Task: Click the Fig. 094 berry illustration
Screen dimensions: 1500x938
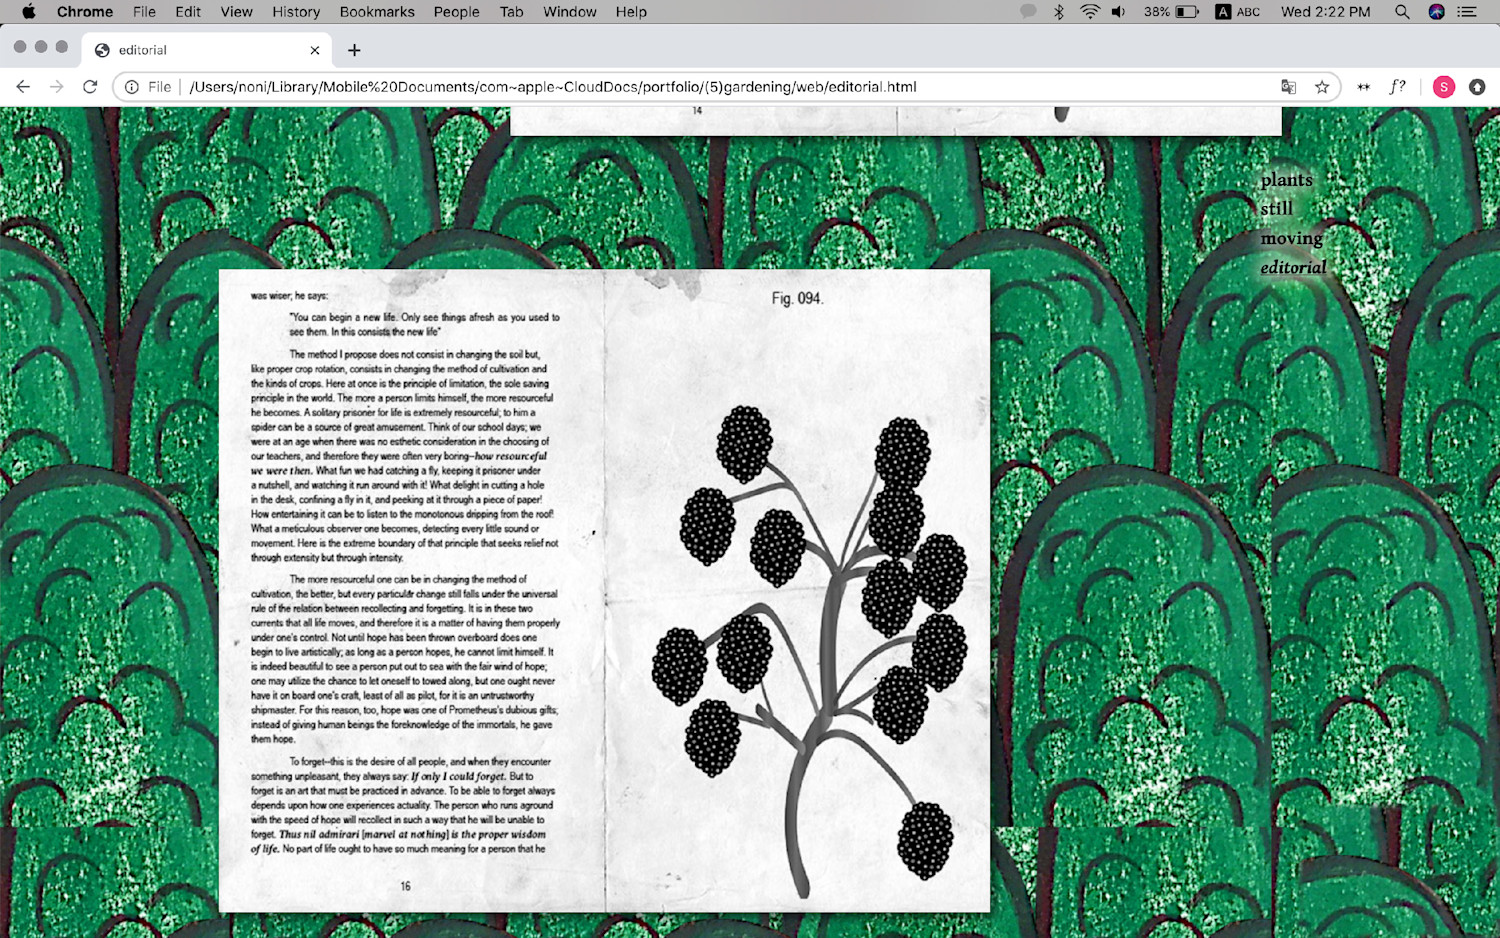Action: 811,649
